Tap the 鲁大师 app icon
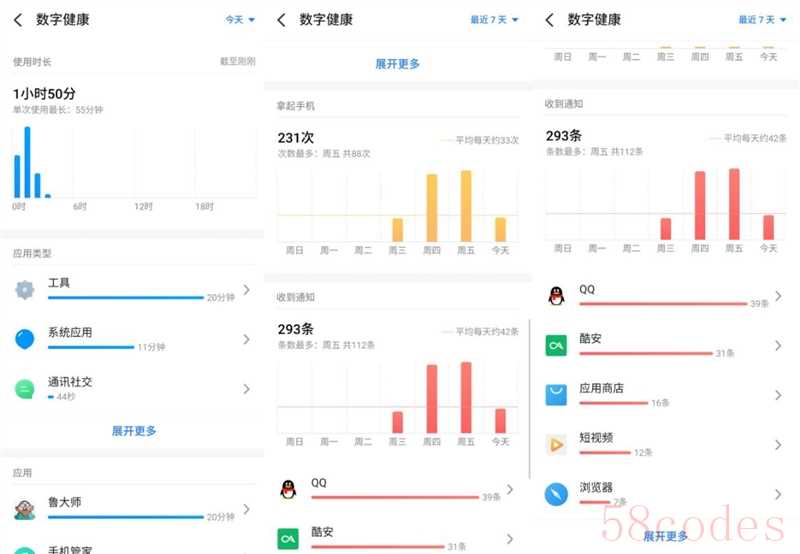 (24, 509)
